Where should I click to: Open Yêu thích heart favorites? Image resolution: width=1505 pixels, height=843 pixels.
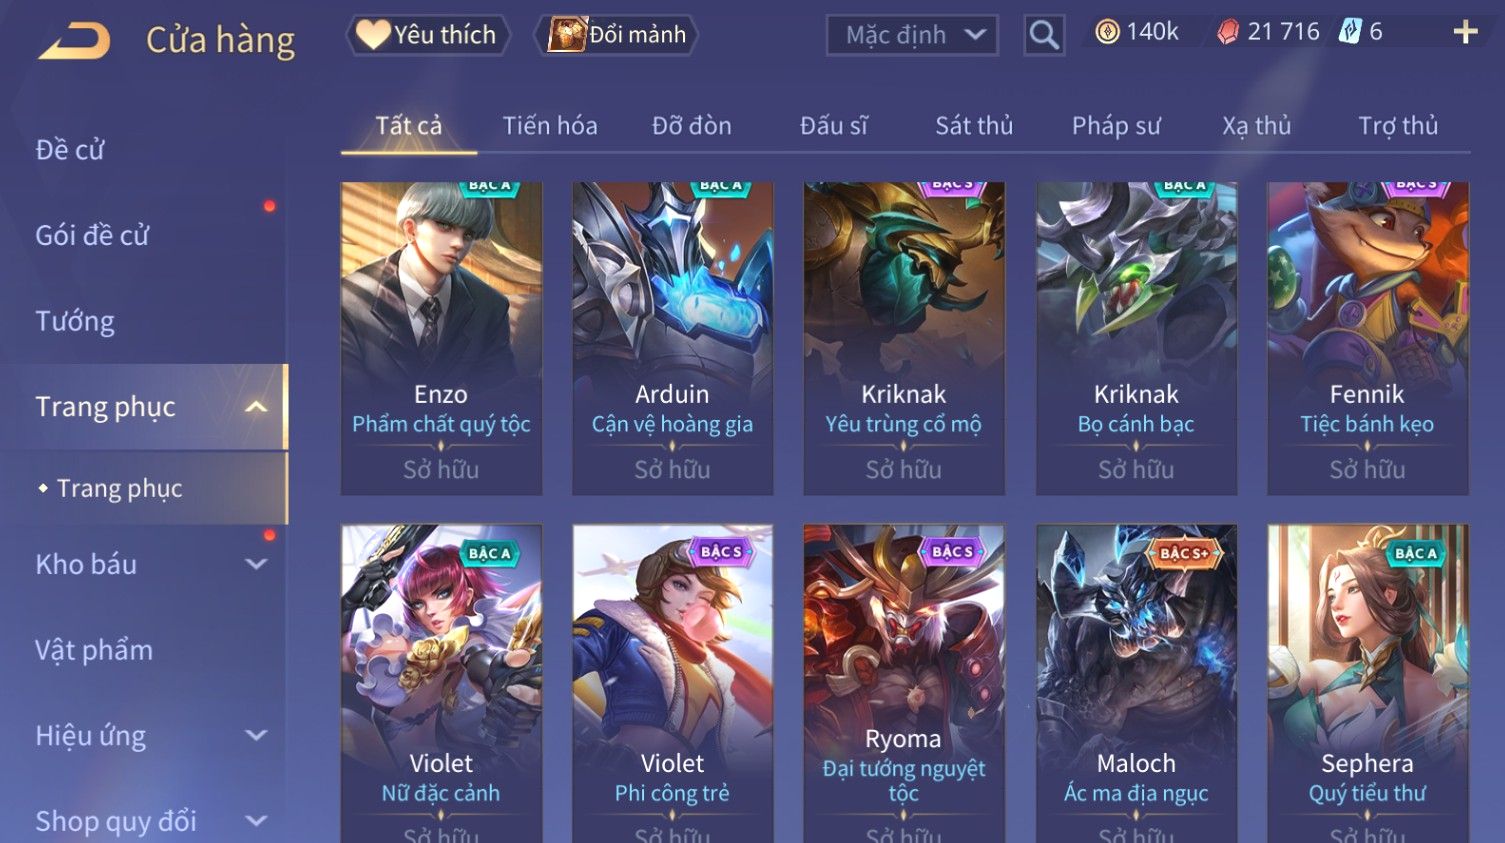(428, 35)
